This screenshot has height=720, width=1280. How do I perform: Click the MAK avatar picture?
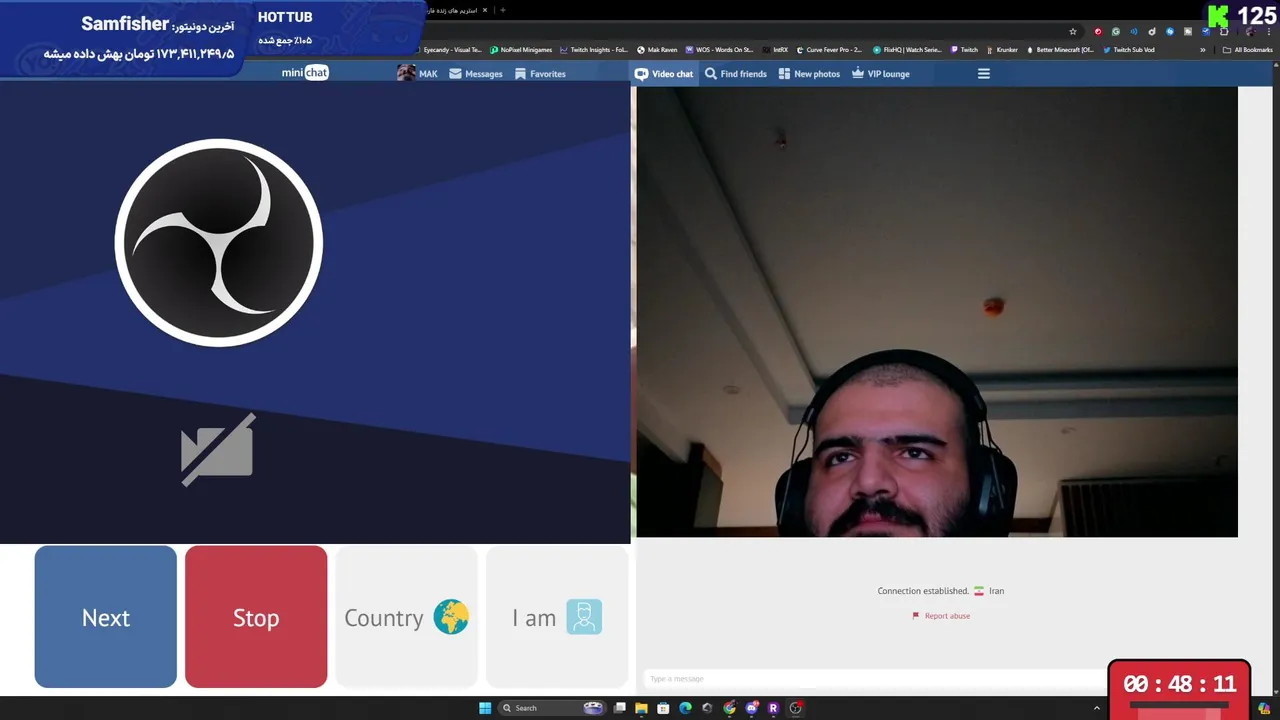click(406, 73)
